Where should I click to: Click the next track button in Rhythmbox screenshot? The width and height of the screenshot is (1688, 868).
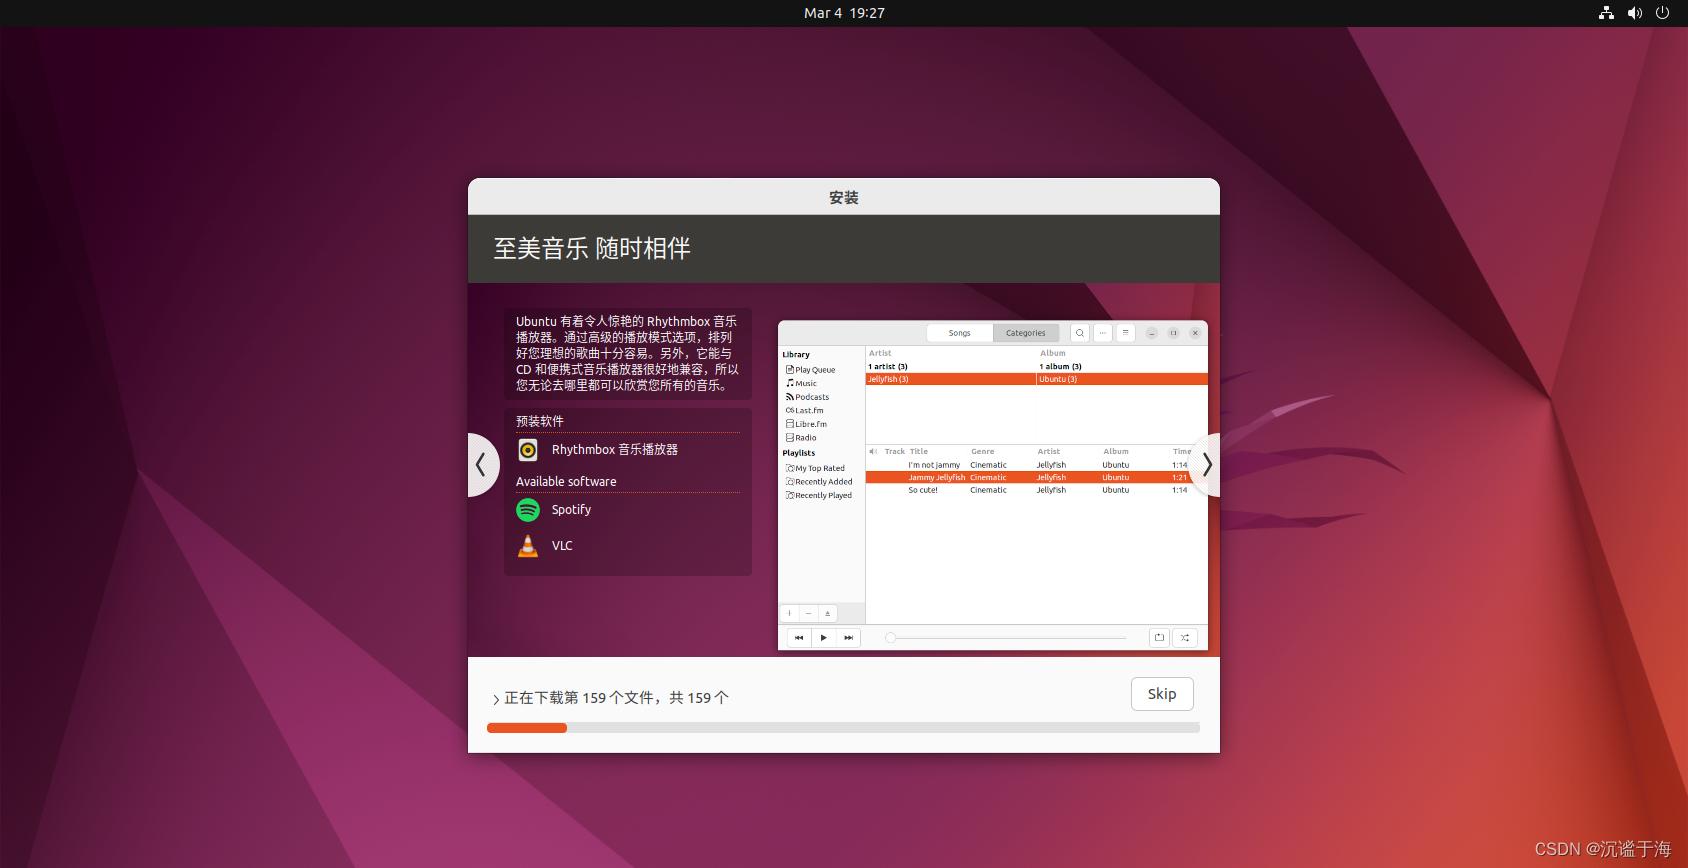click(x=848, y=638)
